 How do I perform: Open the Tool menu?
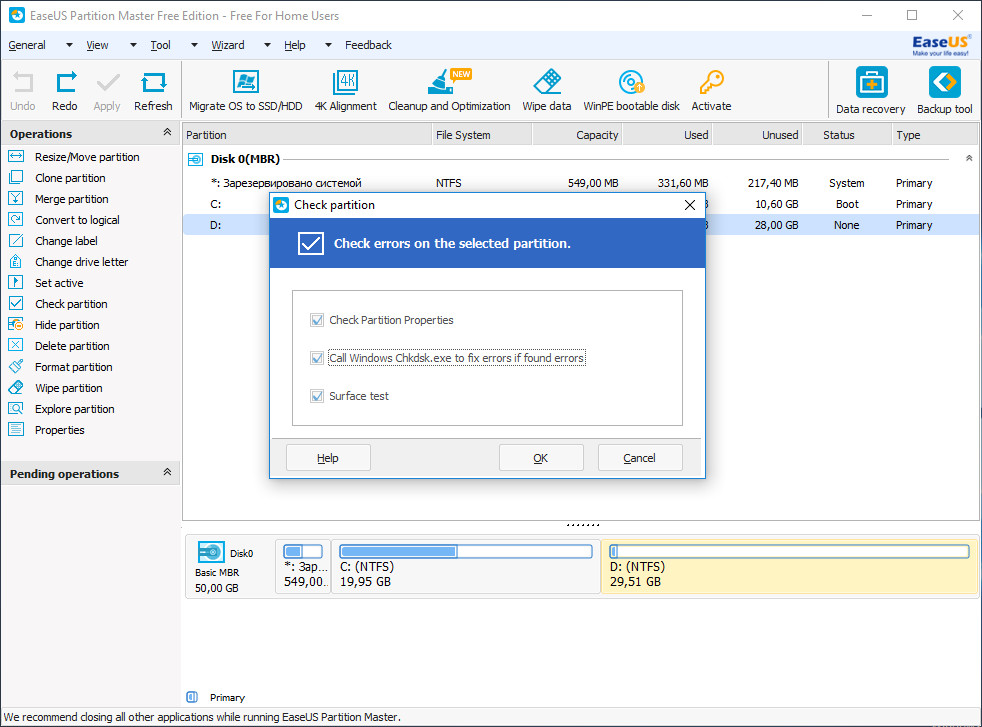coord(160,45)
